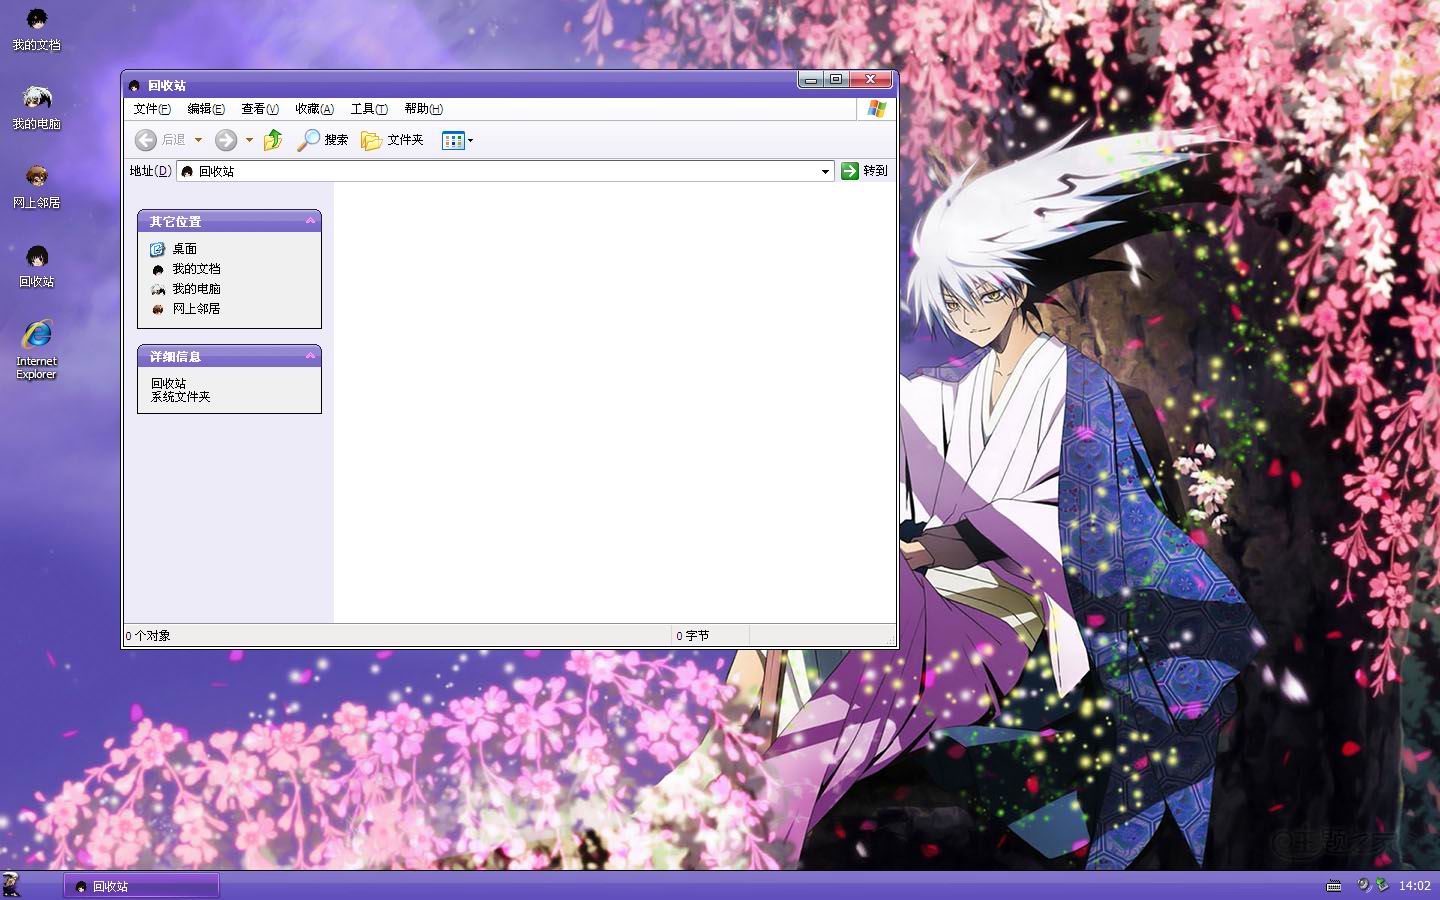The width and height of the screenshot is (1440, 900).
Task: Click the Views icon in toolbar
Action: pos(453,140)
